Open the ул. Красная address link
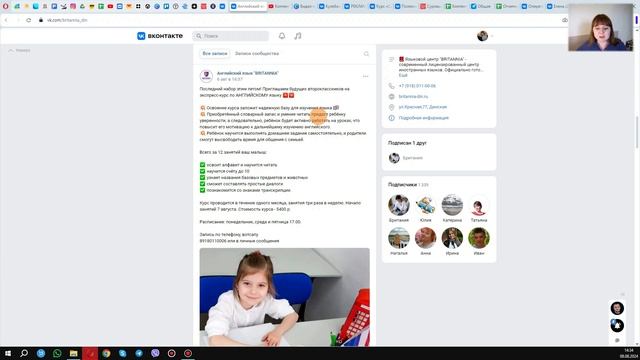640x360 pixels. click(x=423, y=107)
